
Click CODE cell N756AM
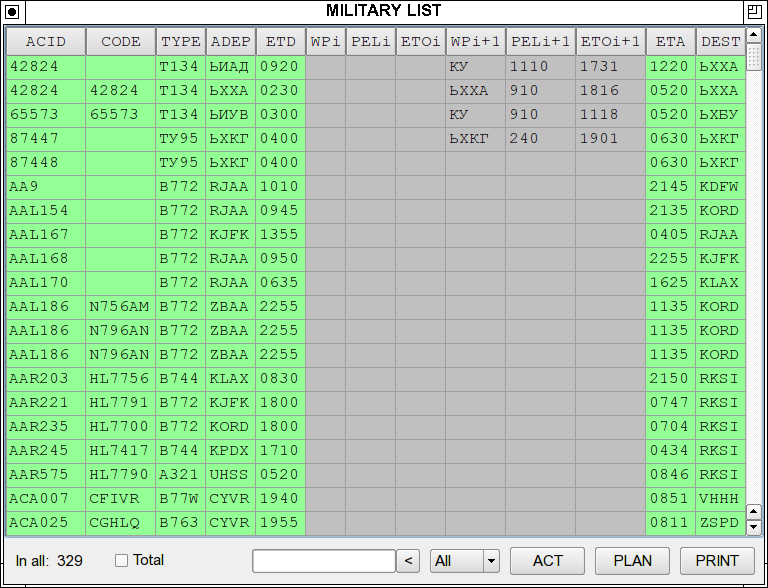[121, 307]
